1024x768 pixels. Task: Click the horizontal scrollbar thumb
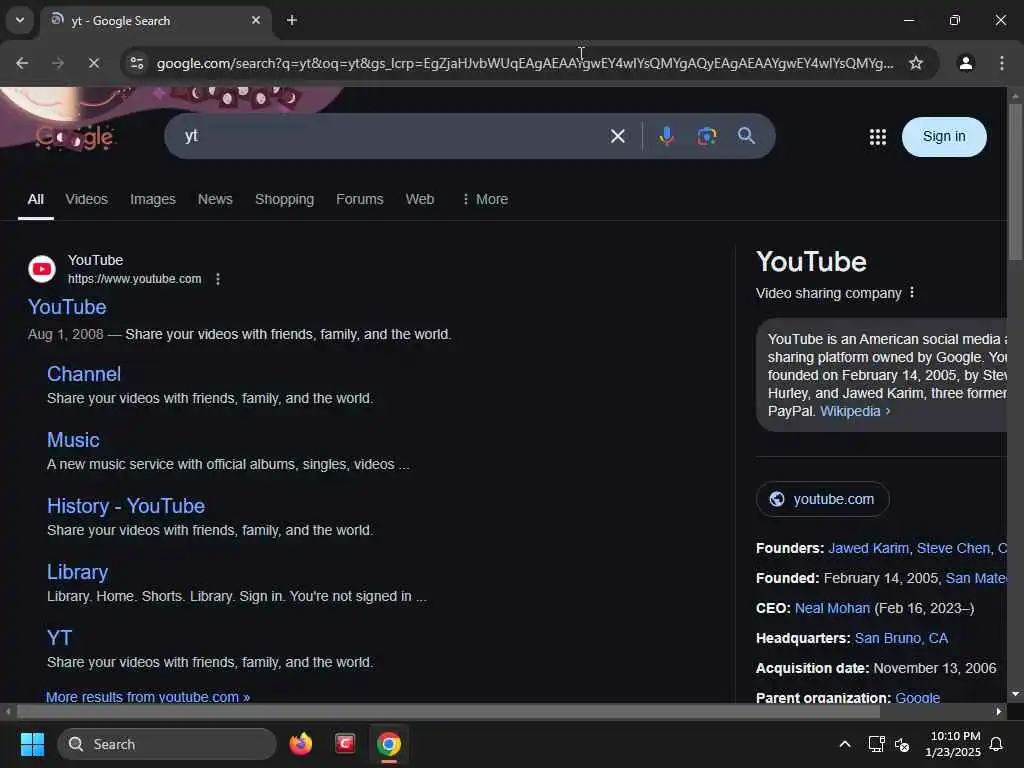448,712
